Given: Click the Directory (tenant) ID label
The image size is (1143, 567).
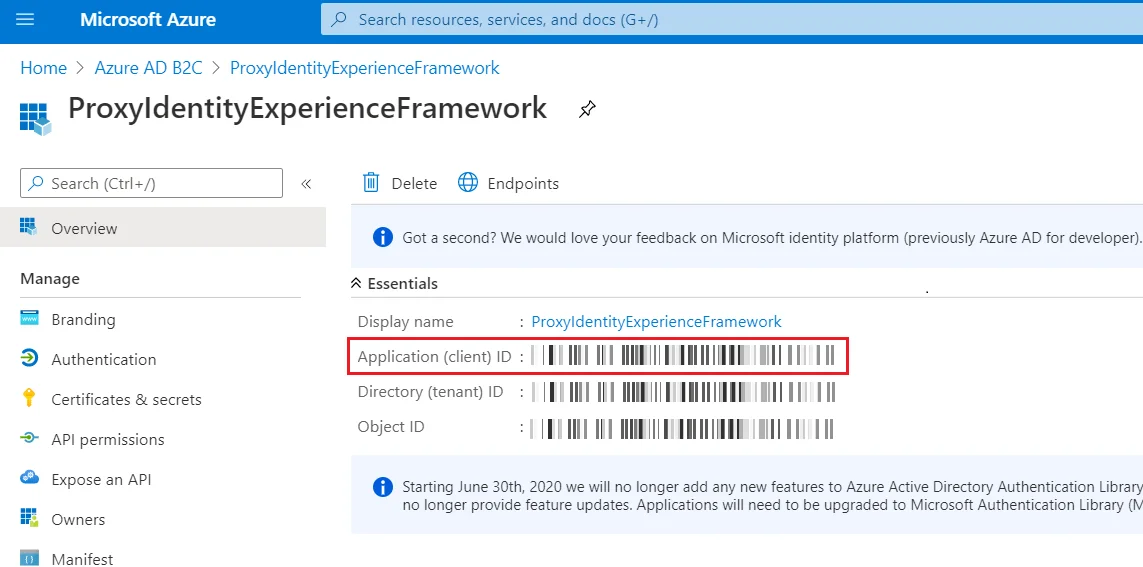Looking at the screenshot, I should click(x=430, y=392).
